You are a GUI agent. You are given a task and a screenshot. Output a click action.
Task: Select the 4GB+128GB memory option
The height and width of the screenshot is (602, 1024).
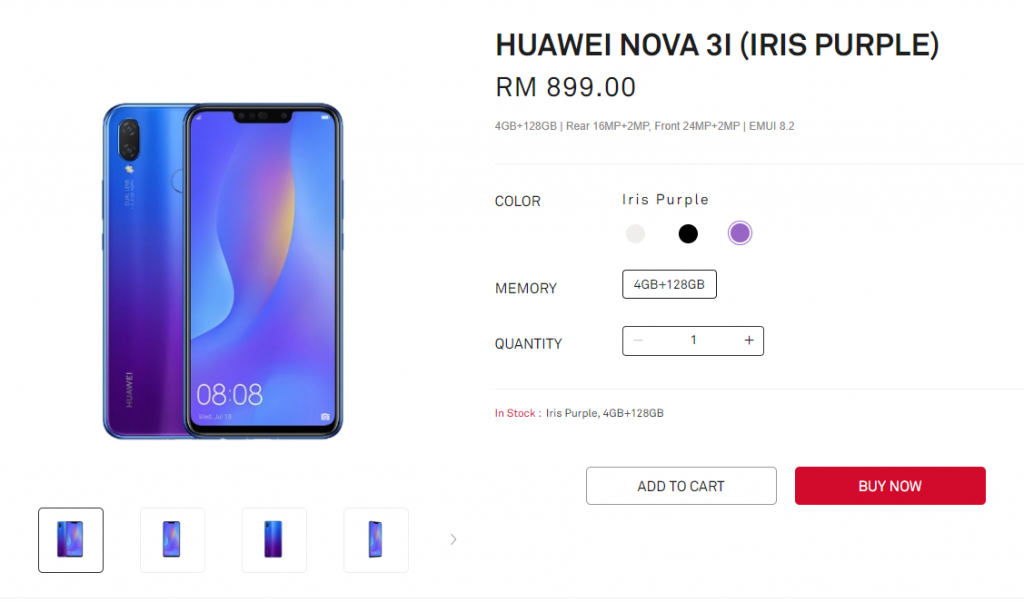(x=669, y=284)
